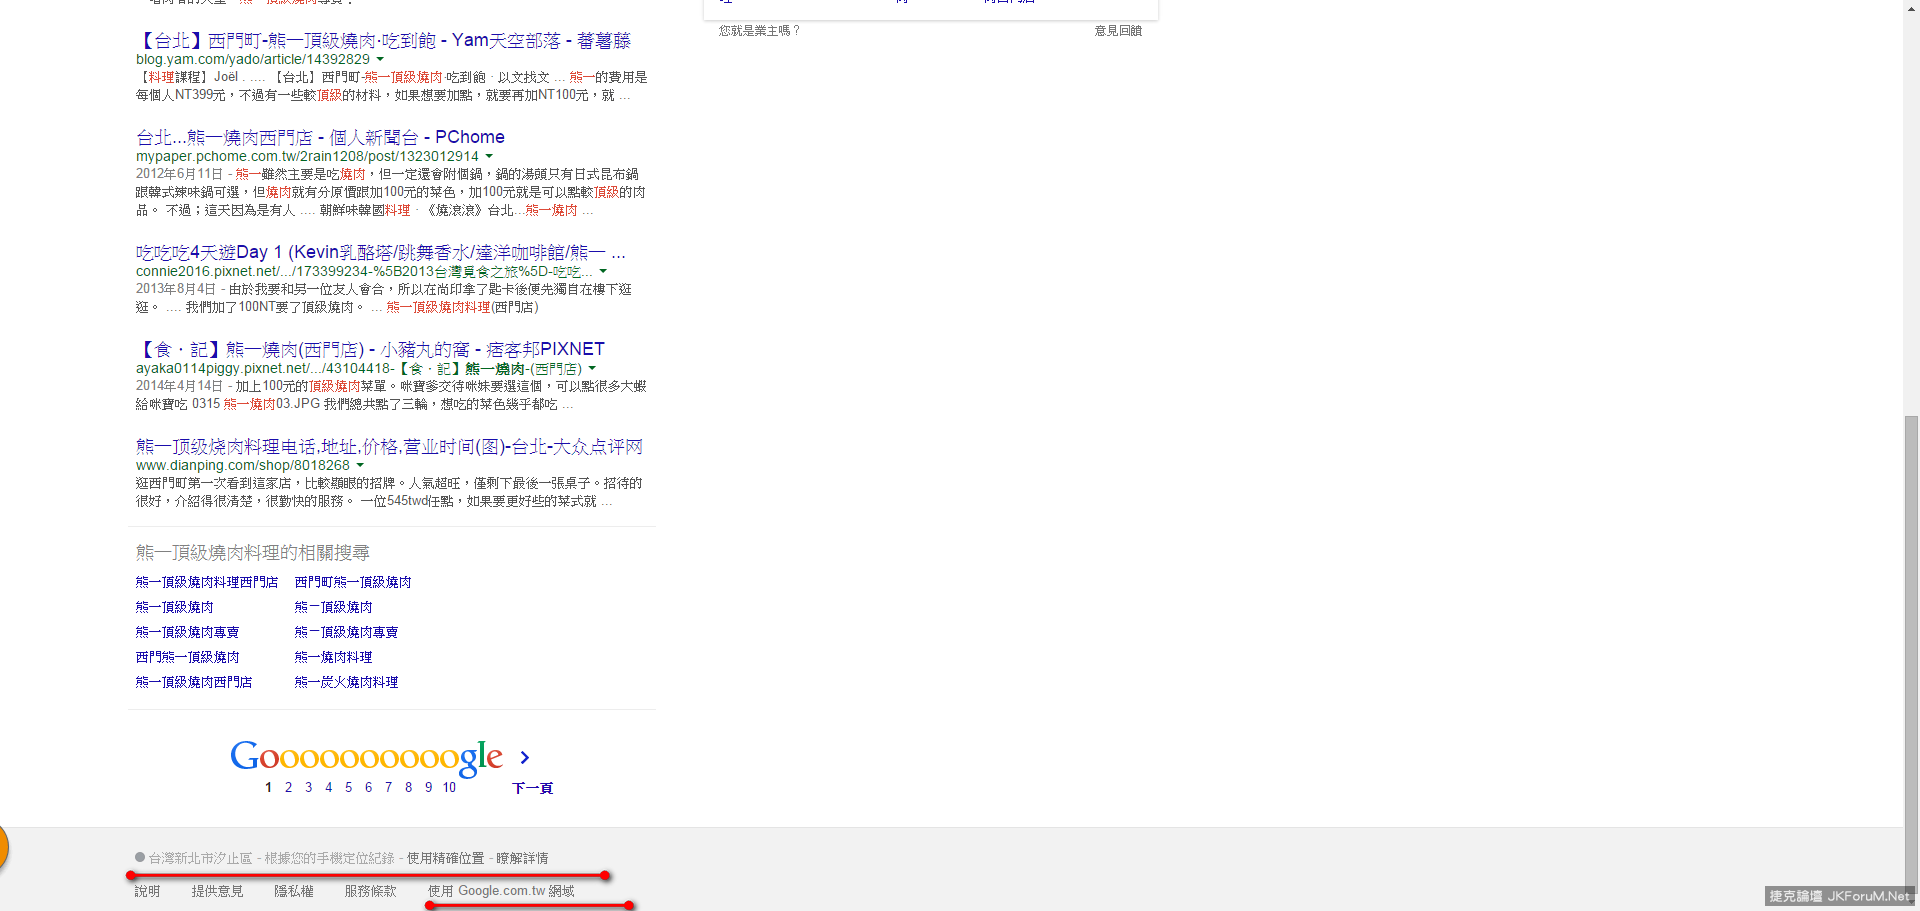Viewport: 1920px width, 911px height.
Task: Open the PChome 個人新聞台 result title
Action: [320, 137]
